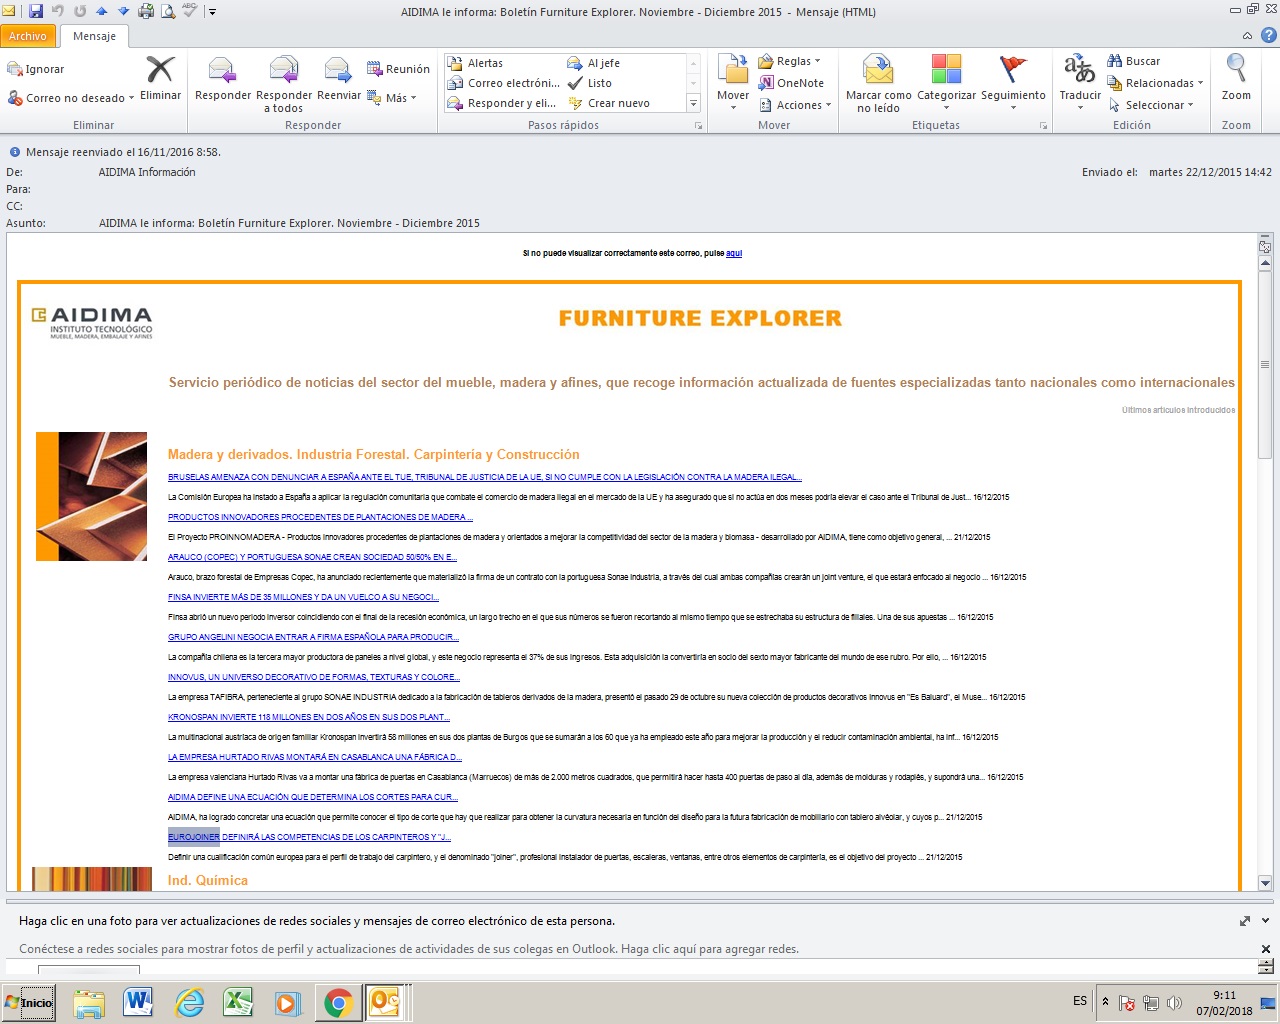Select Al jefe quick step

click(594, 63)
